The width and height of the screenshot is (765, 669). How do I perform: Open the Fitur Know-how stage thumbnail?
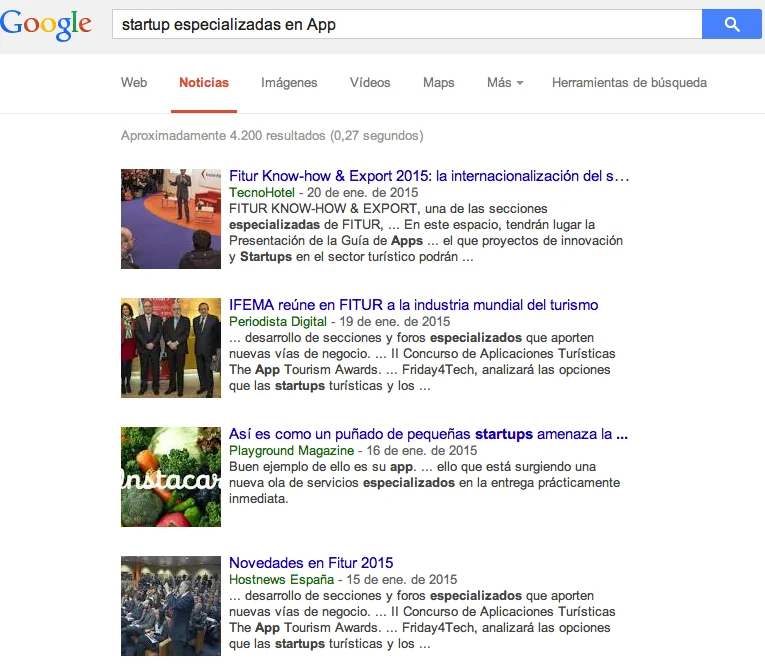(x=171, y=219)
